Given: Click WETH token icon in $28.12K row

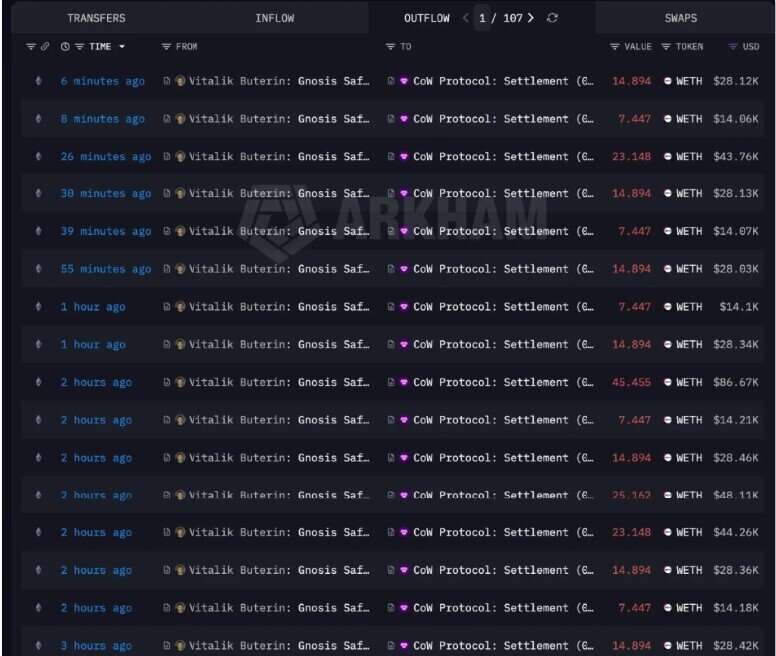Looking at the screenshot, I should pos(668,81).
